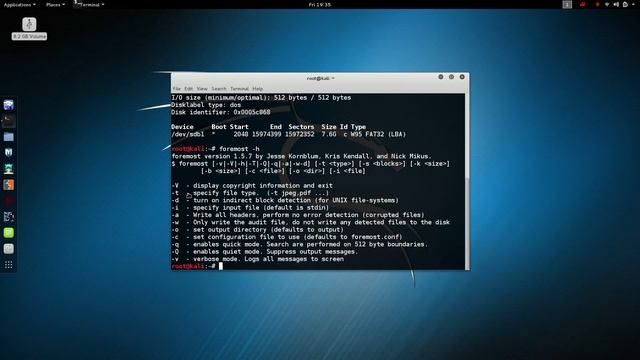
Task: Click the '-Q - enables quiet mode' line
Action: click(265, 252)
